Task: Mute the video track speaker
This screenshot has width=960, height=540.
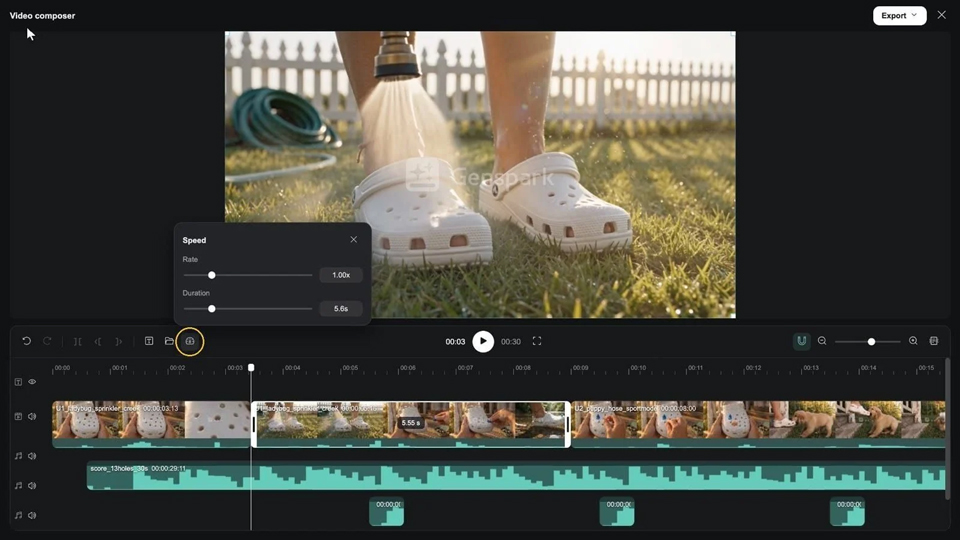Action: click(x=32, y=416)
